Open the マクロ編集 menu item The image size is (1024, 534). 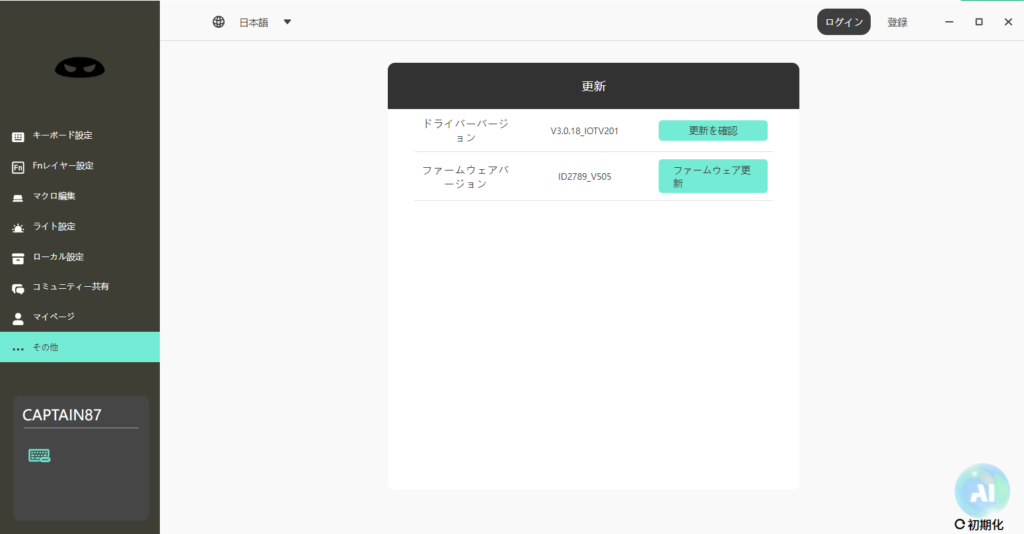tap(54, 196)
